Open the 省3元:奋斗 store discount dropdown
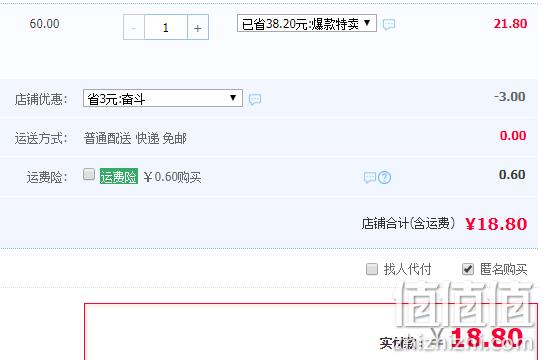Screen dimensions: 543x360 pyautogui.click(x=163, y=98)
